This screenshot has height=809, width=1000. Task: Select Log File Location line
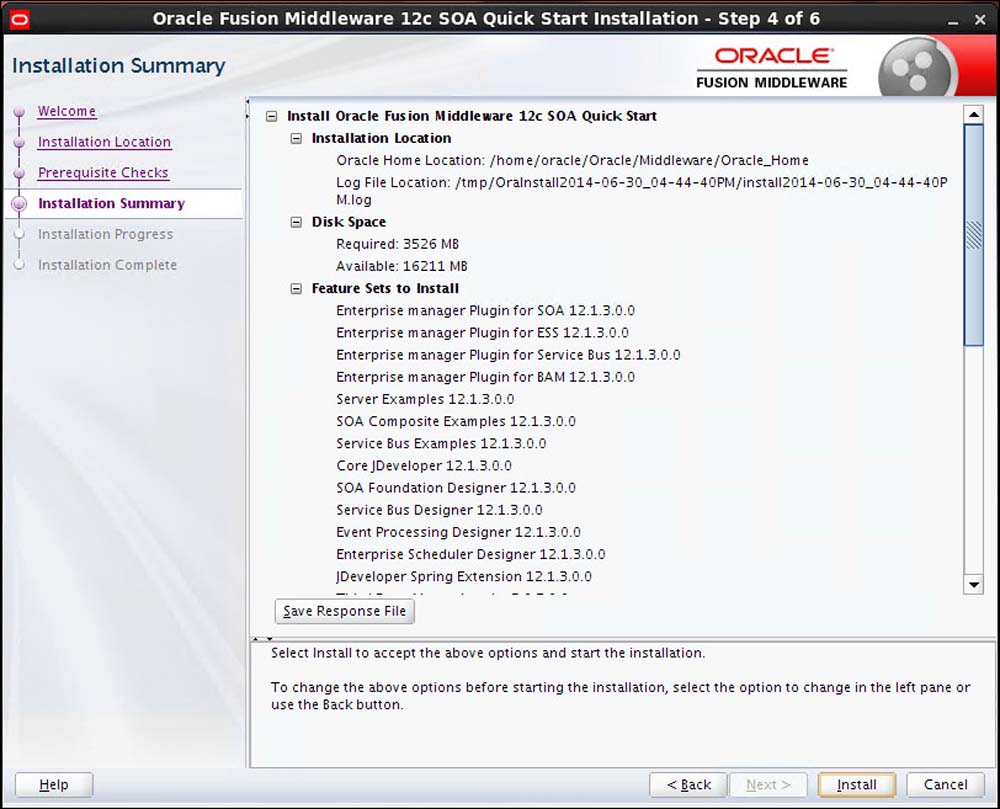pos(642,191)
